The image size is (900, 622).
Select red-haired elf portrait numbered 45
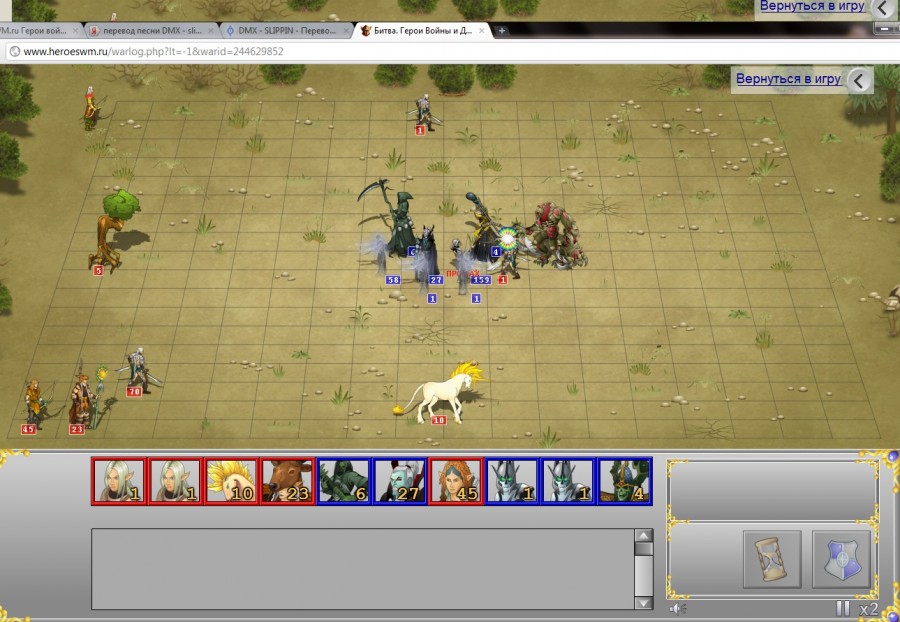pos(456,481)
